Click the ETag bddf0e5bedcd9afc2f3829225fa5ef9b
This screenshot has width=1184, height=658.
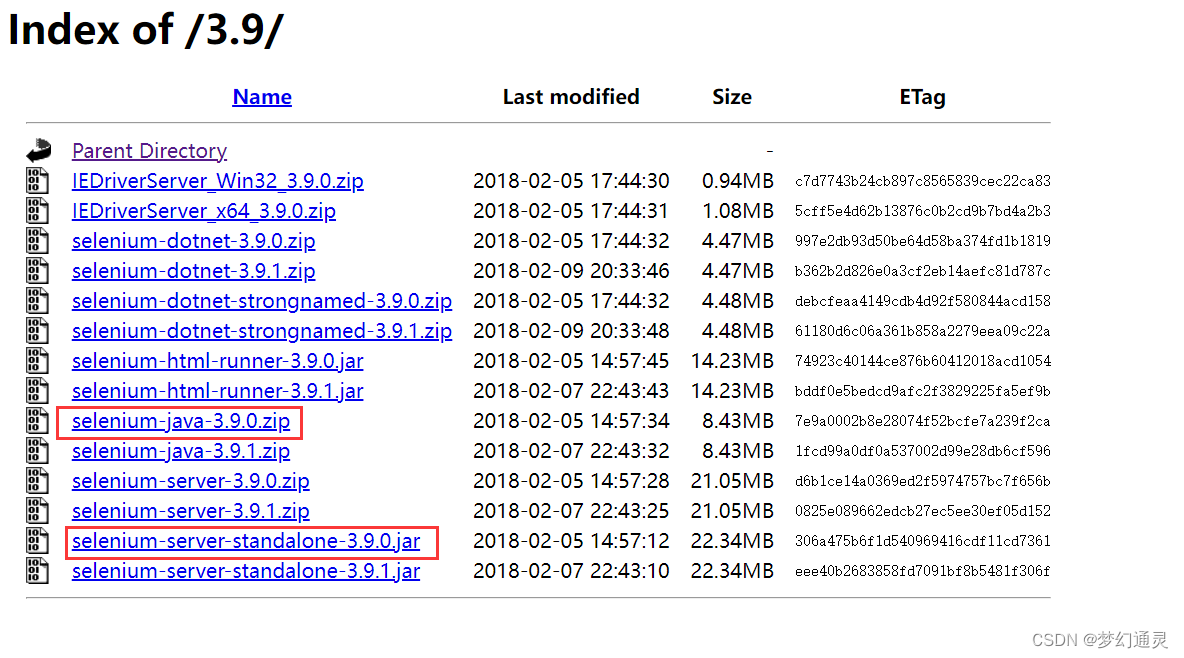923,391
